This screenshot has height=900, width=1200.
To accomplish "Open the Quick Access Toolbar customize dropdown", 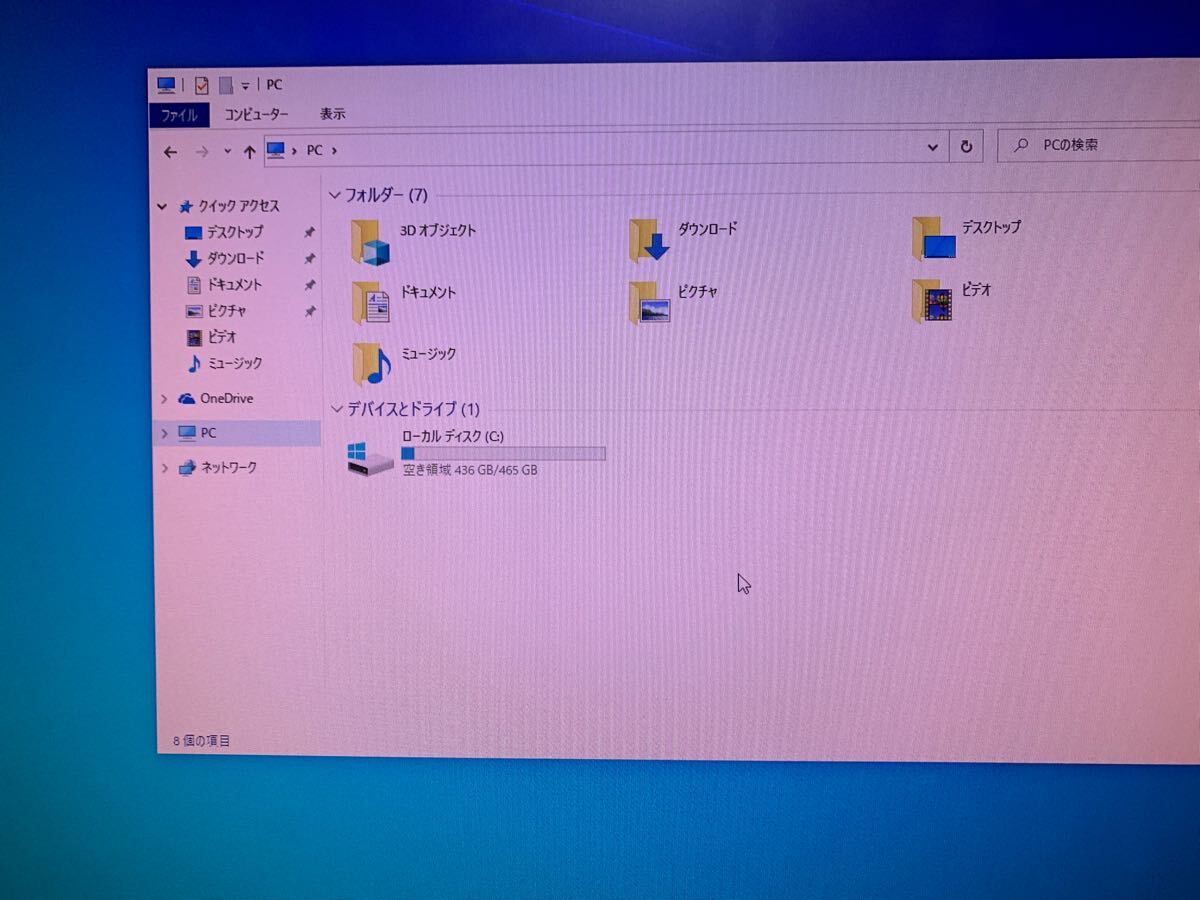I will click(245, 86).
